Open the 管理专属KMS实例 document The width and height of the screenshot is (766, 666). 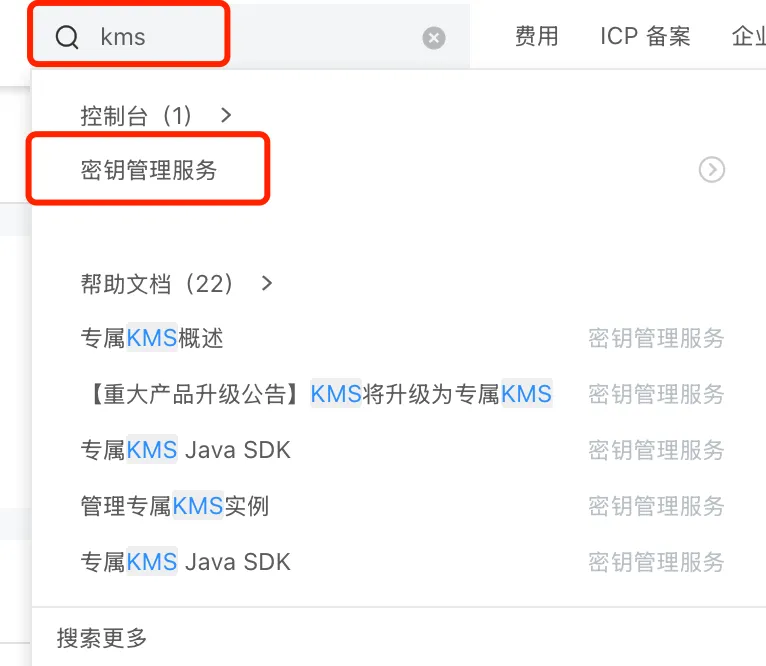pos(175,506)
